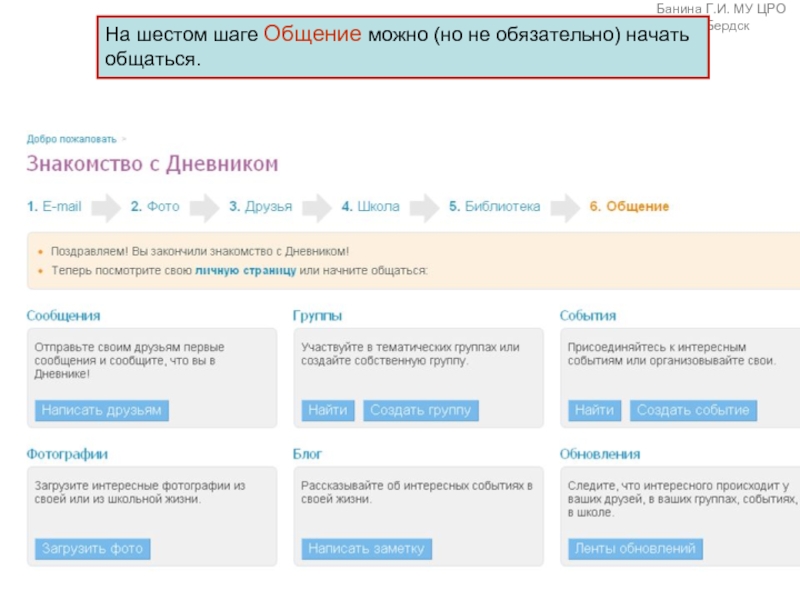Click the 'Загрузить фото' button
800x600 pixels.
click(x=92, y=549)
